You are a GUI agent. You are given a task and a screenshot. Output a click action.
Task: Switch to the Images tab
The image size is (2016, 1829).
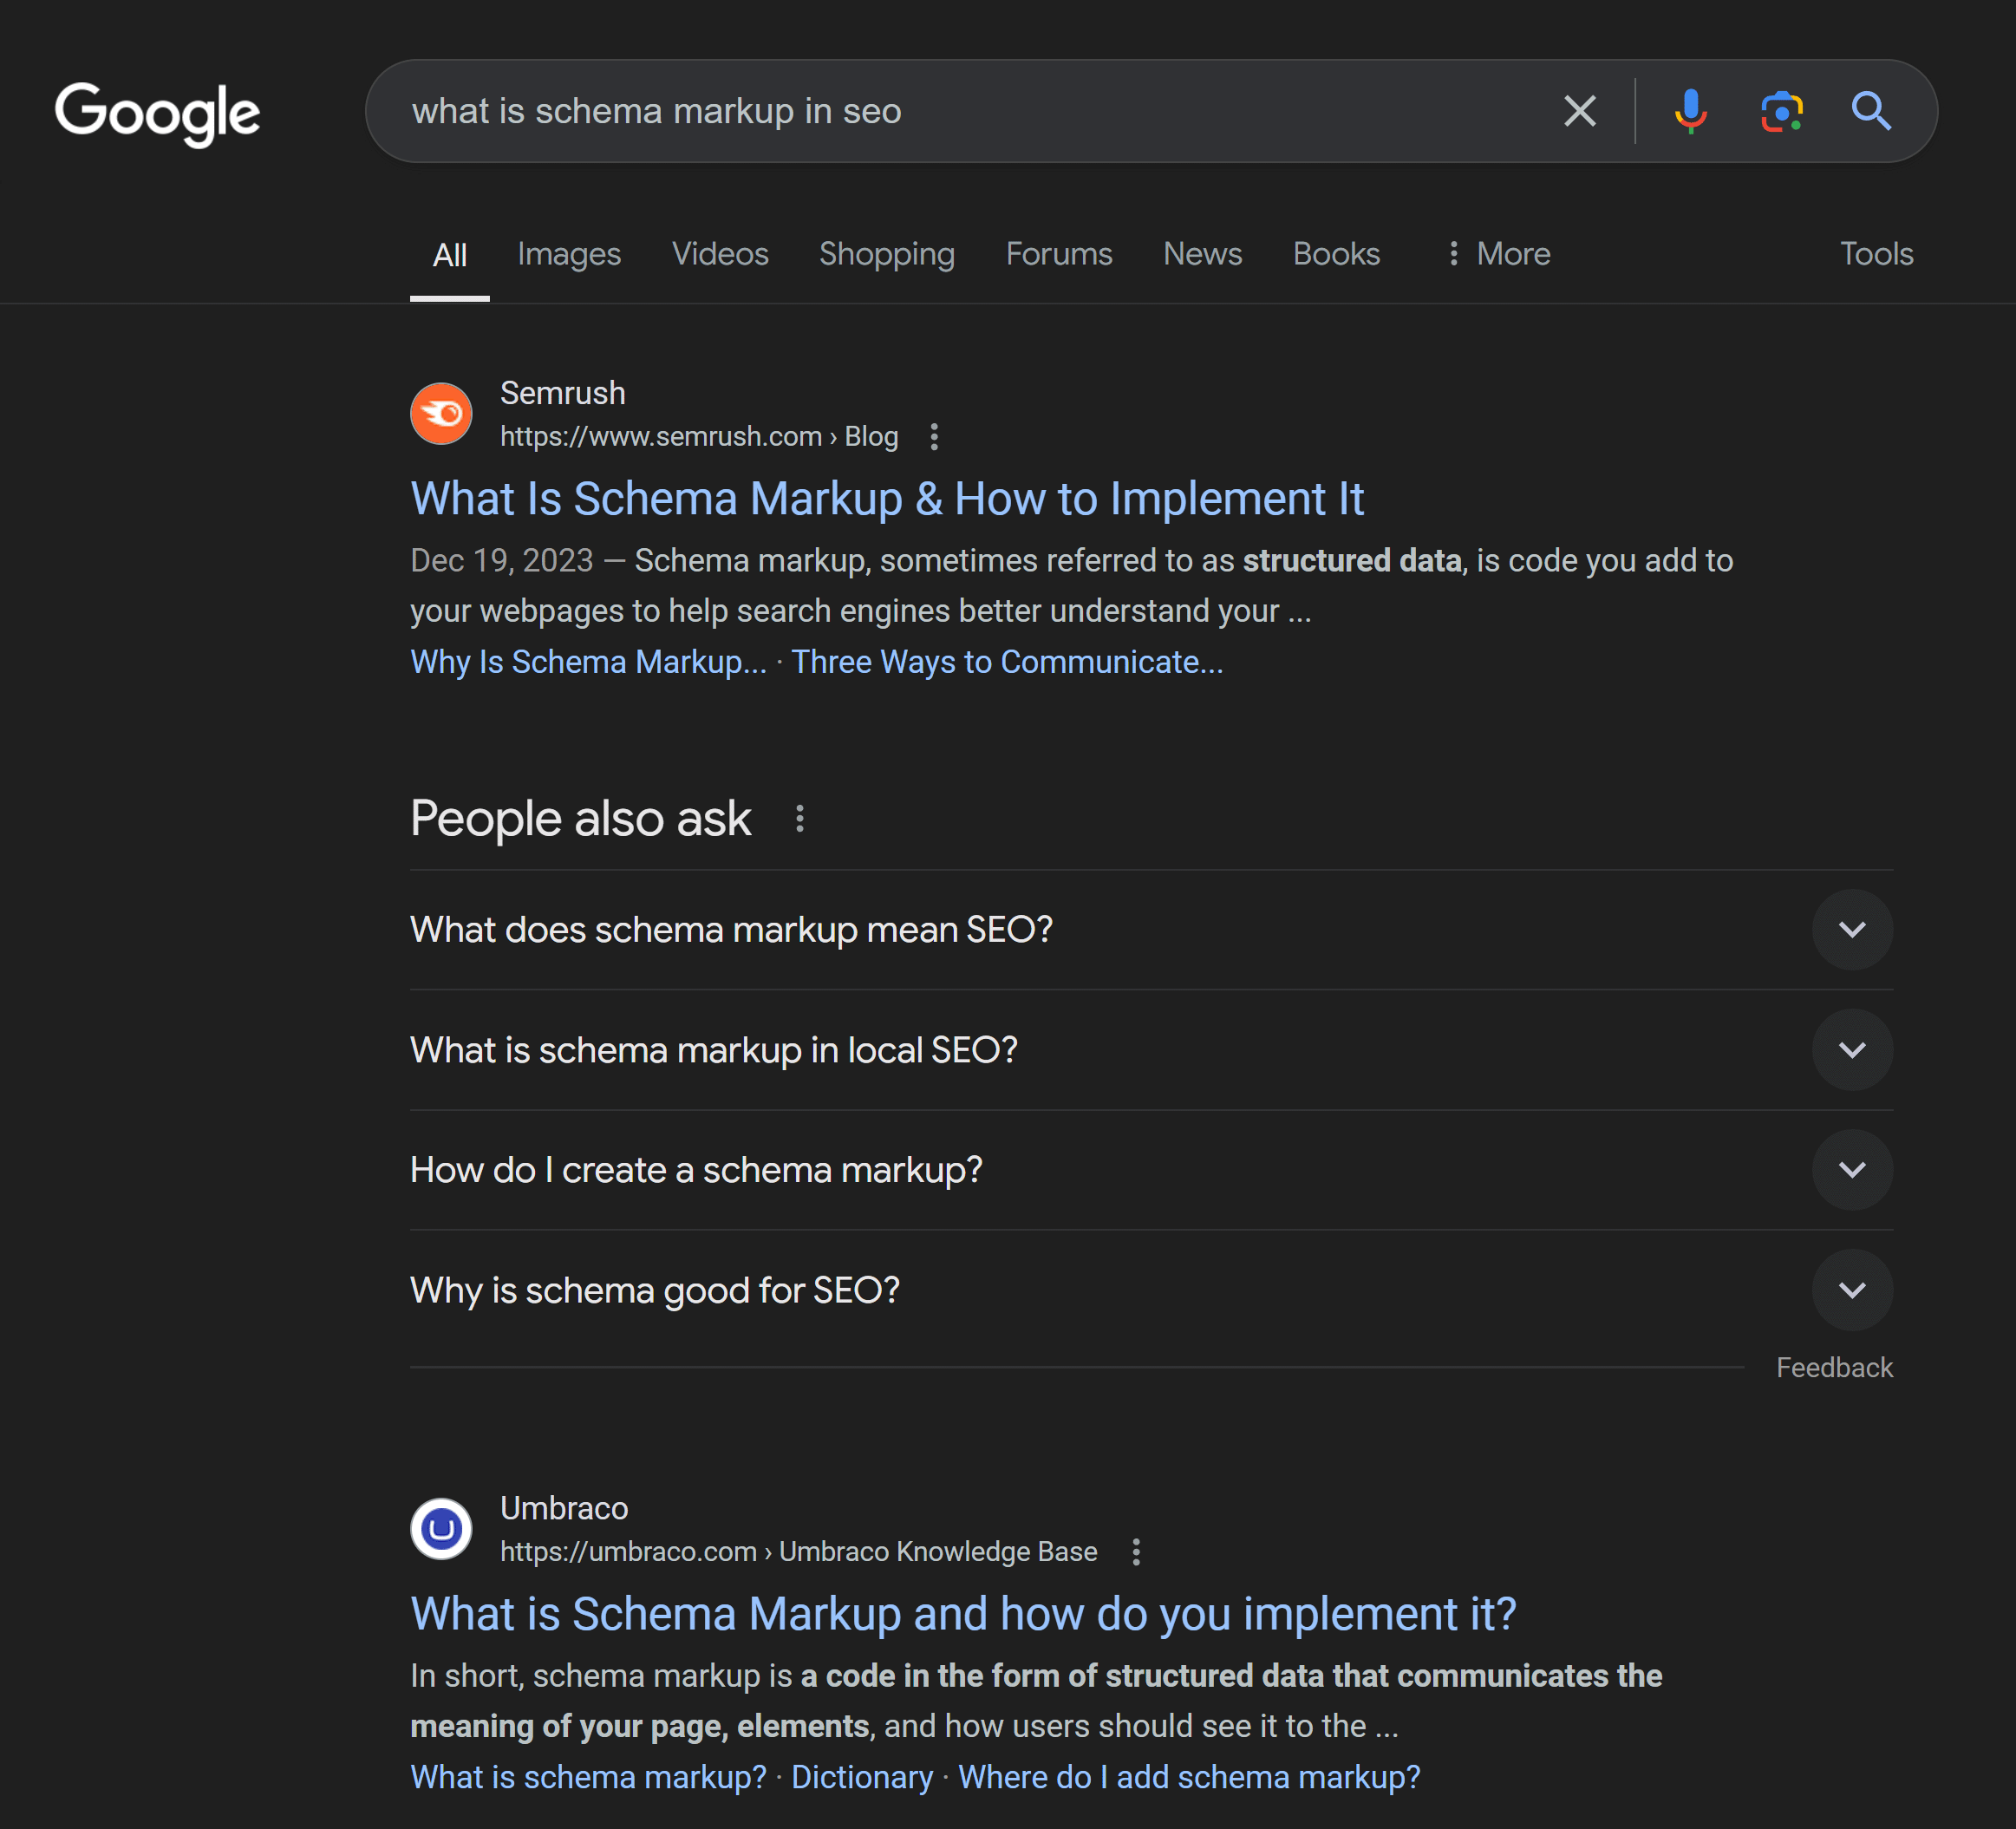click(x=569, y=253)
